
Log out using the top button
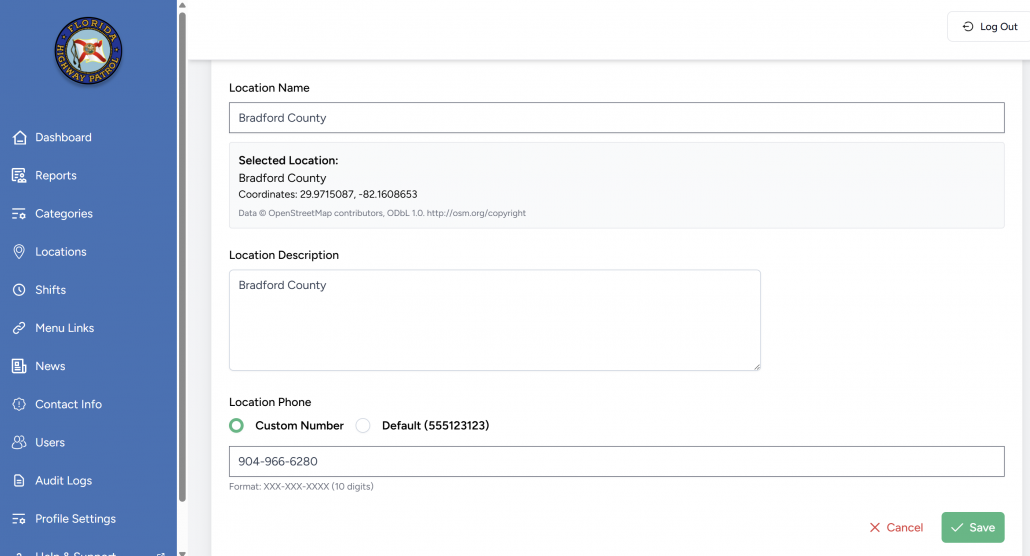[x=989, y=27]
